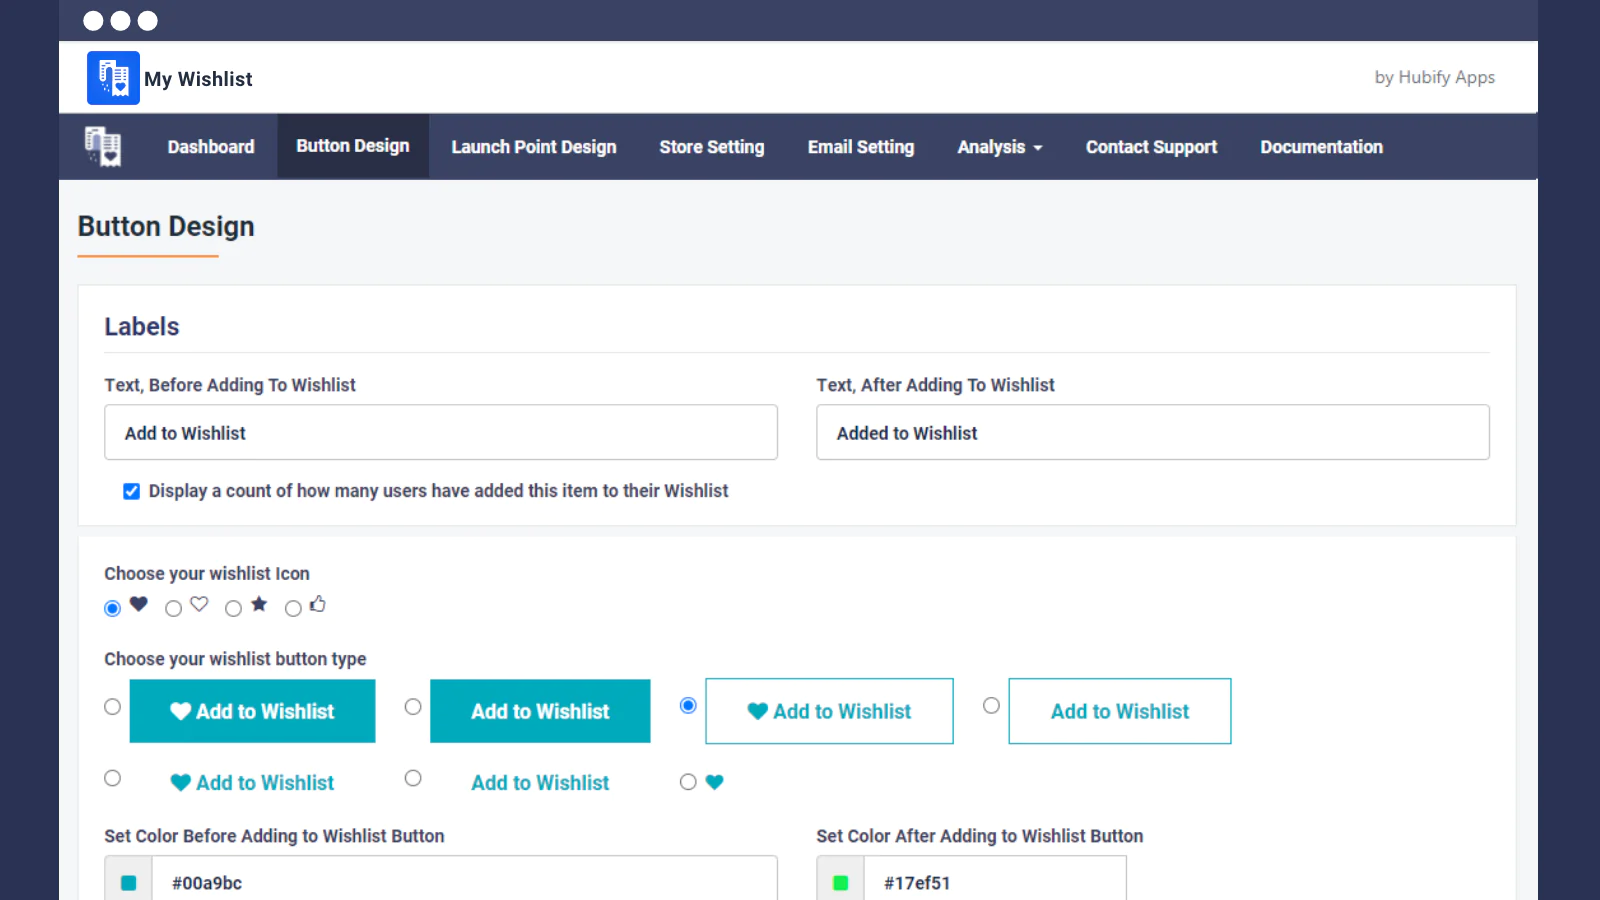1600x900 pixels.
Task: Open the Store Setting tab
Action: point(711,147)
